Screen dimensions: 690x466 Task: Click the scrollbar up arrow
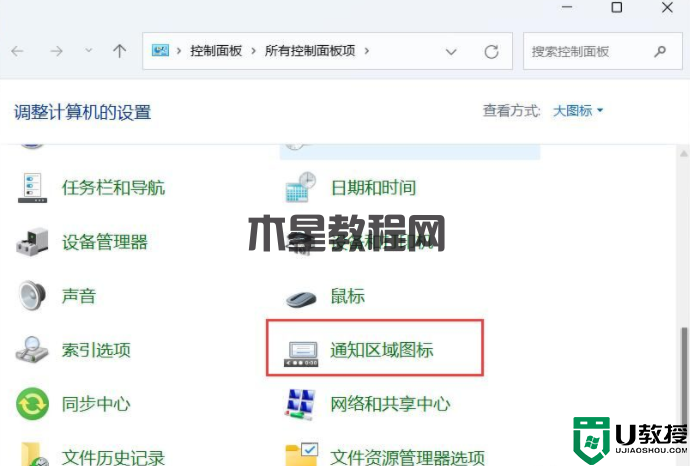(684, 154)
